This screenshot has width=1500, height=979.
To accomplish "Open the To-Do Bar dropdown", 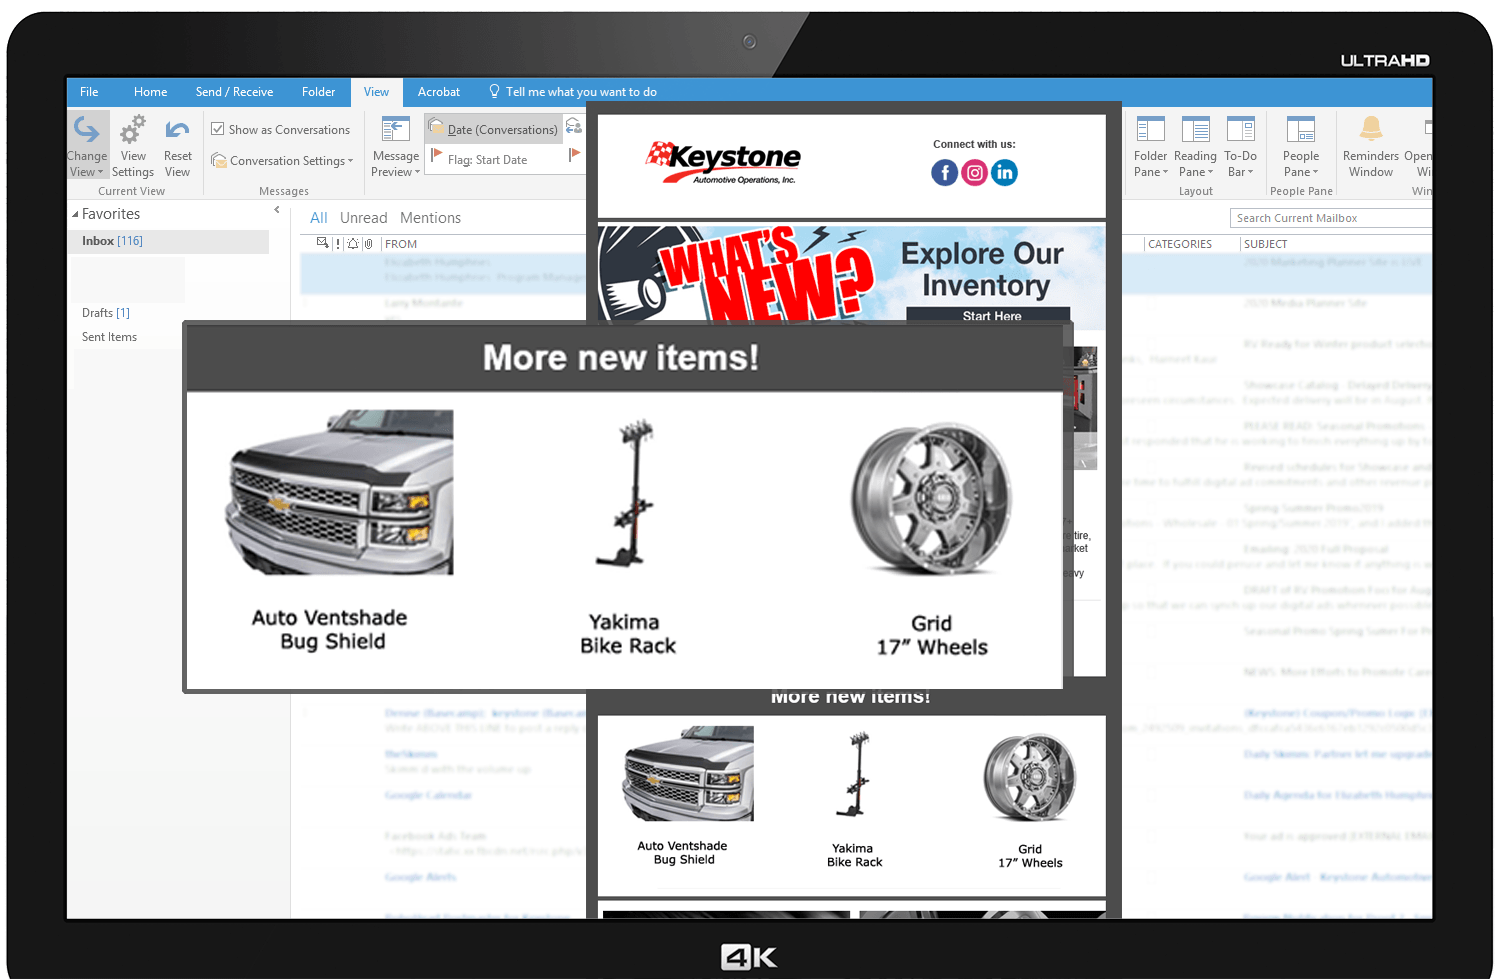I will (1241, 164).
